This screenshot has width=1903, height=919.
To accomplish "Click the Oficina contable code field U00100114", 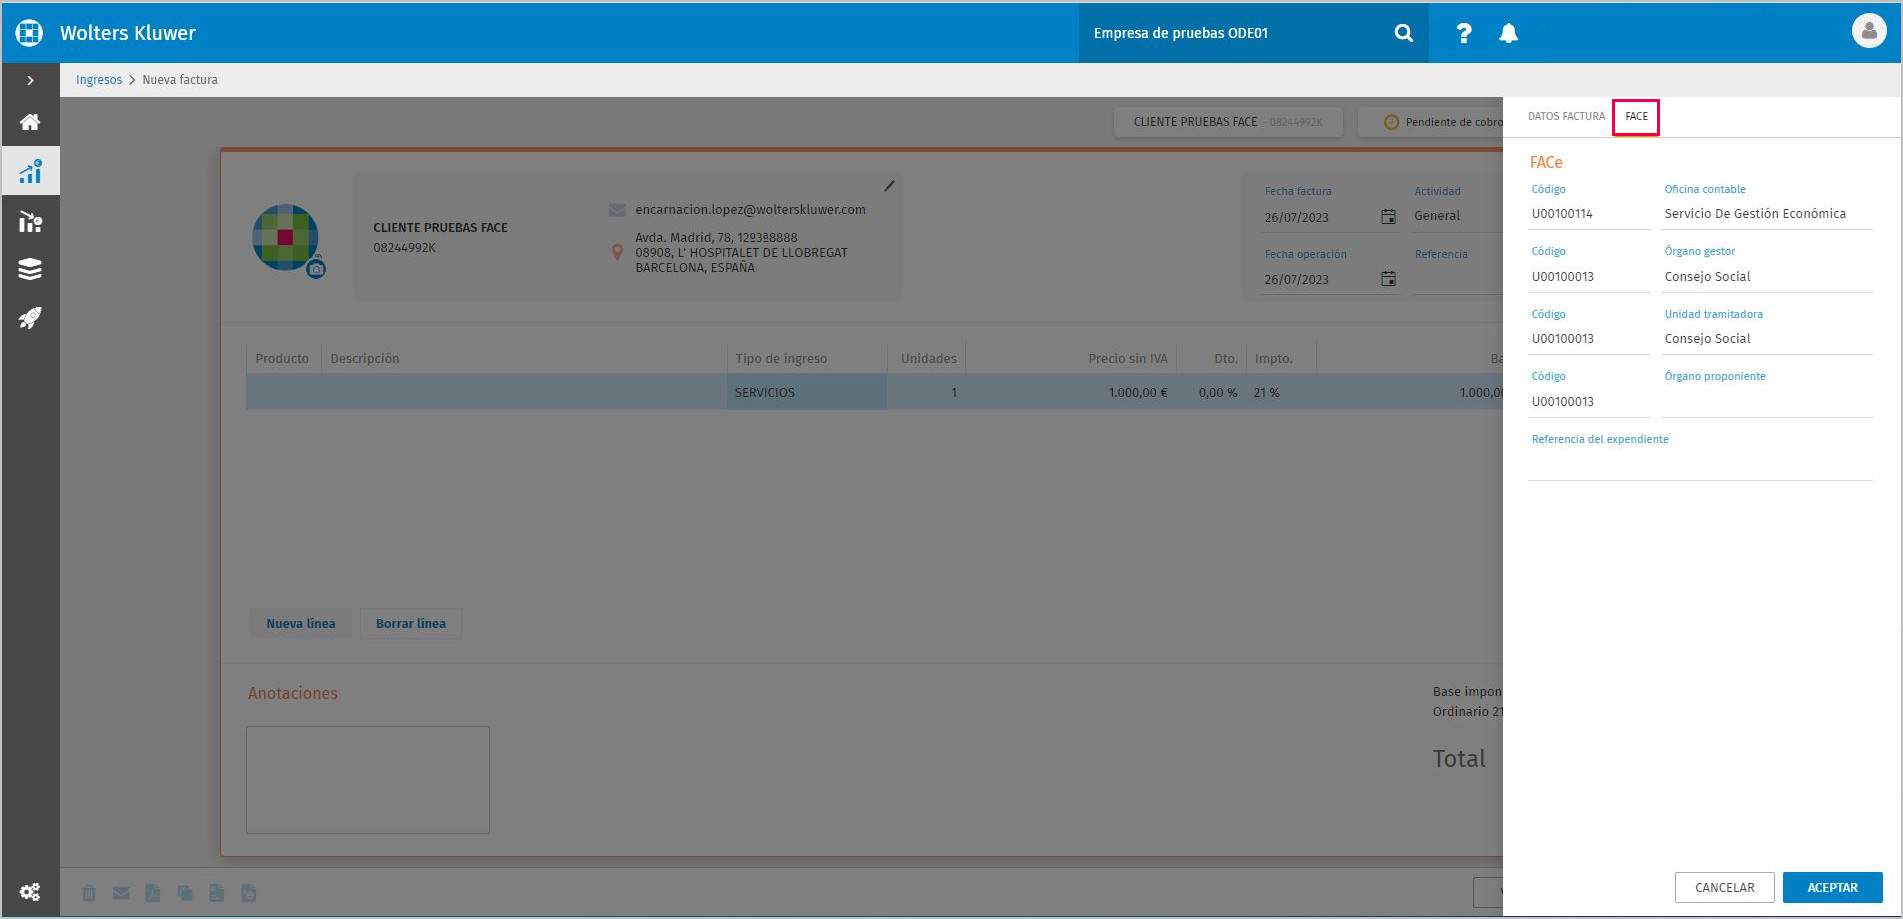I will [x=1588, y=214].
